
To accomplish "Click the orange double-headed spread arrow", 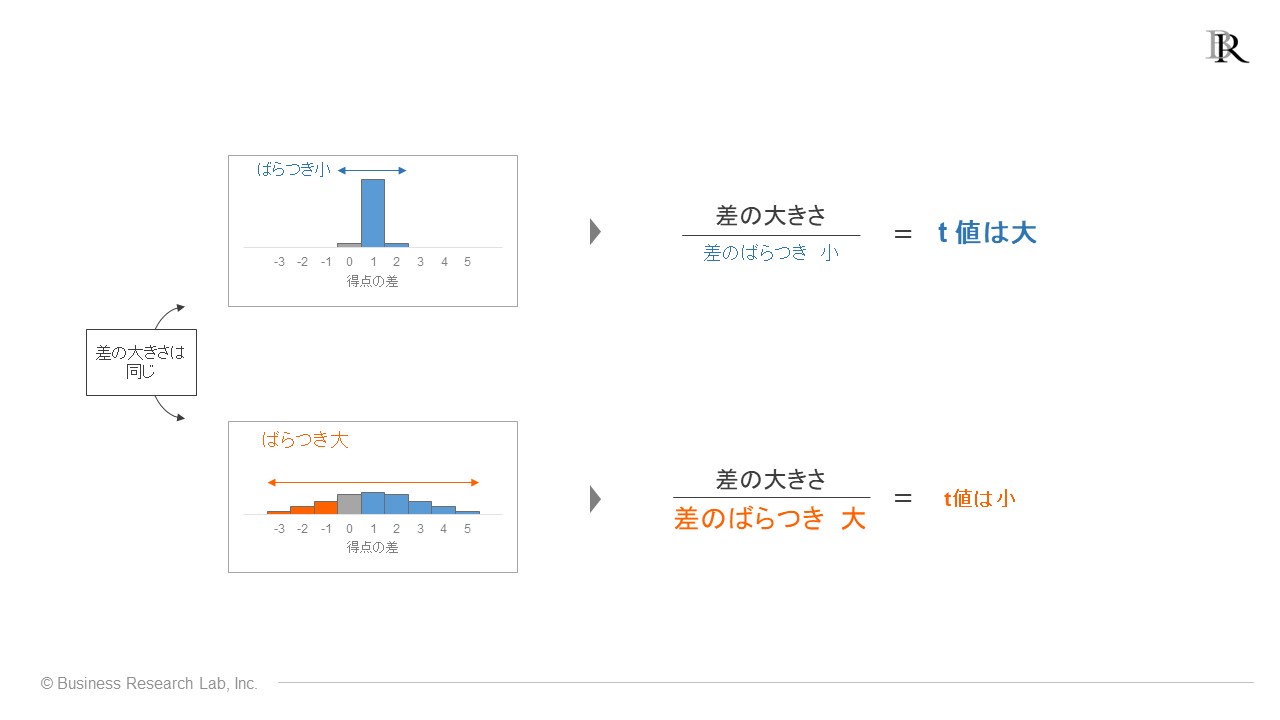I will [373, 483].
